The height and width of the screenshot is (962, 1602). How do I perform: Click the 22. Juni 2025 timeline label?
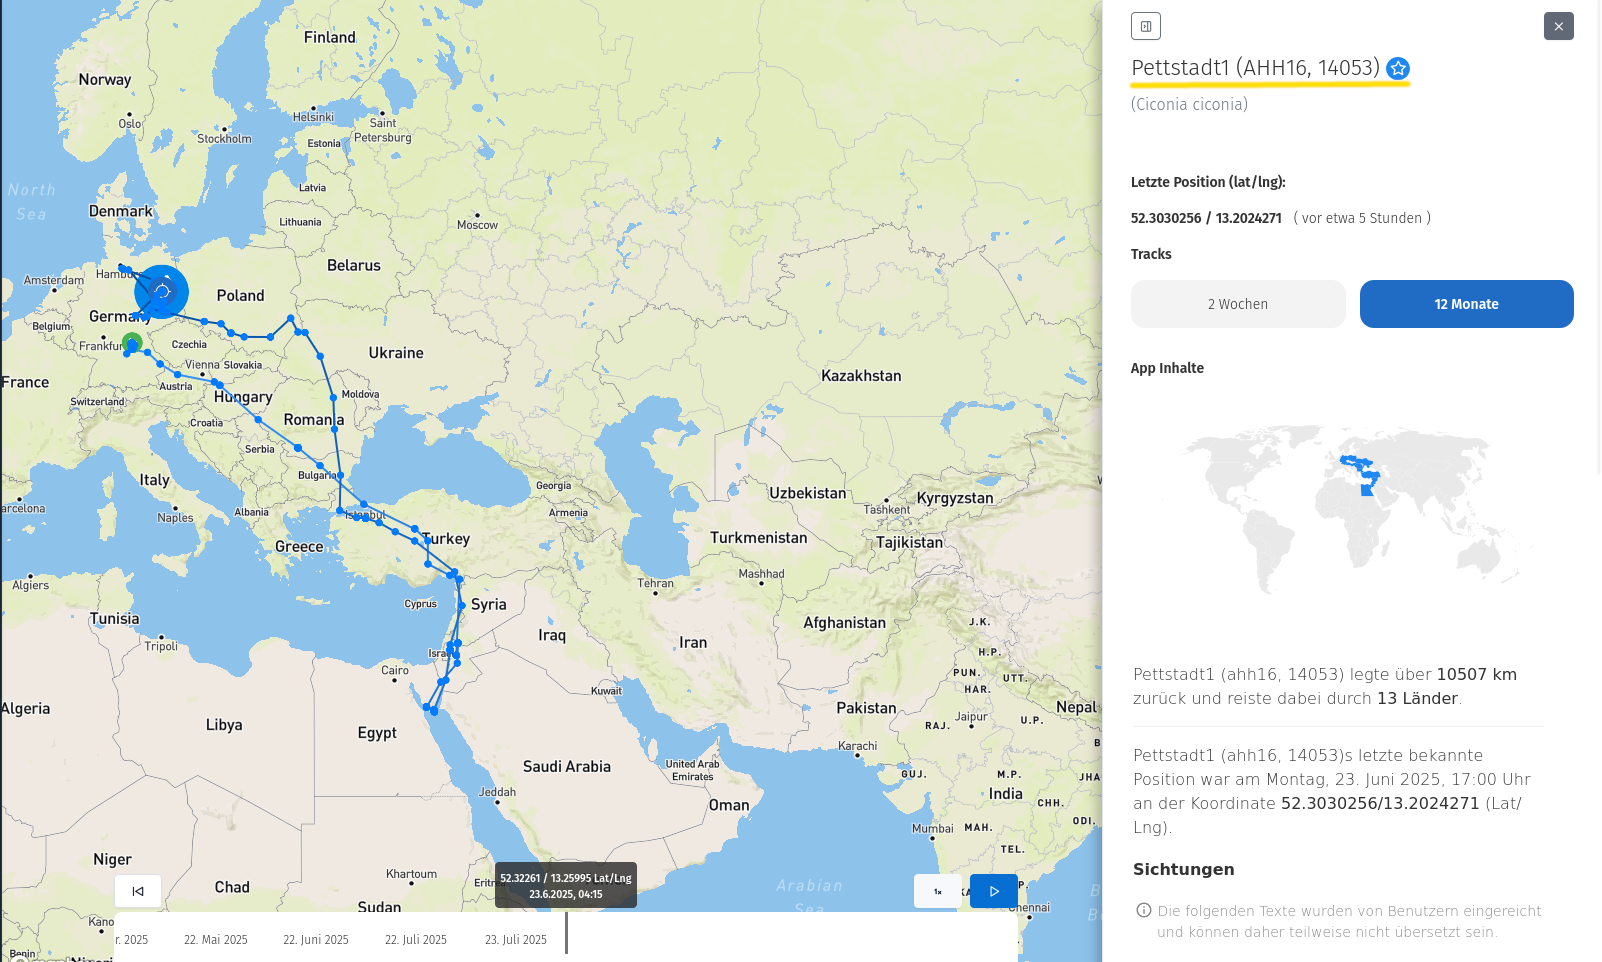coord(316,940)
